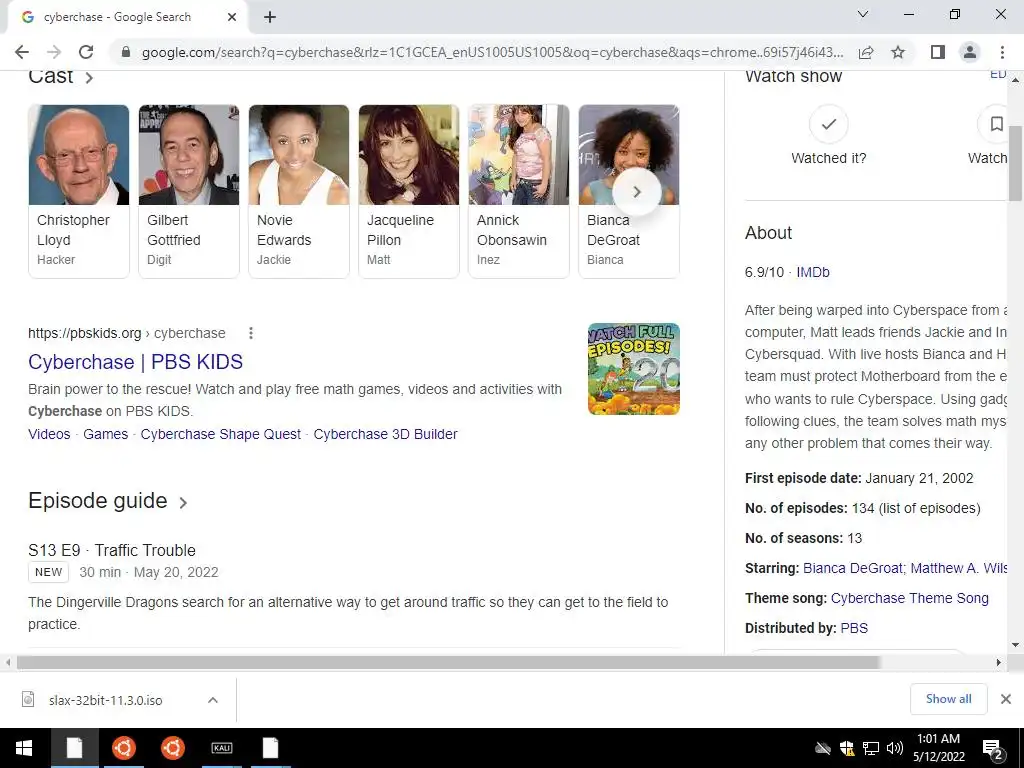The image size is (1024, 768).
Task: Bookmark this tab with the star icon
Action: pyautogui.click(x=898, y=52)
